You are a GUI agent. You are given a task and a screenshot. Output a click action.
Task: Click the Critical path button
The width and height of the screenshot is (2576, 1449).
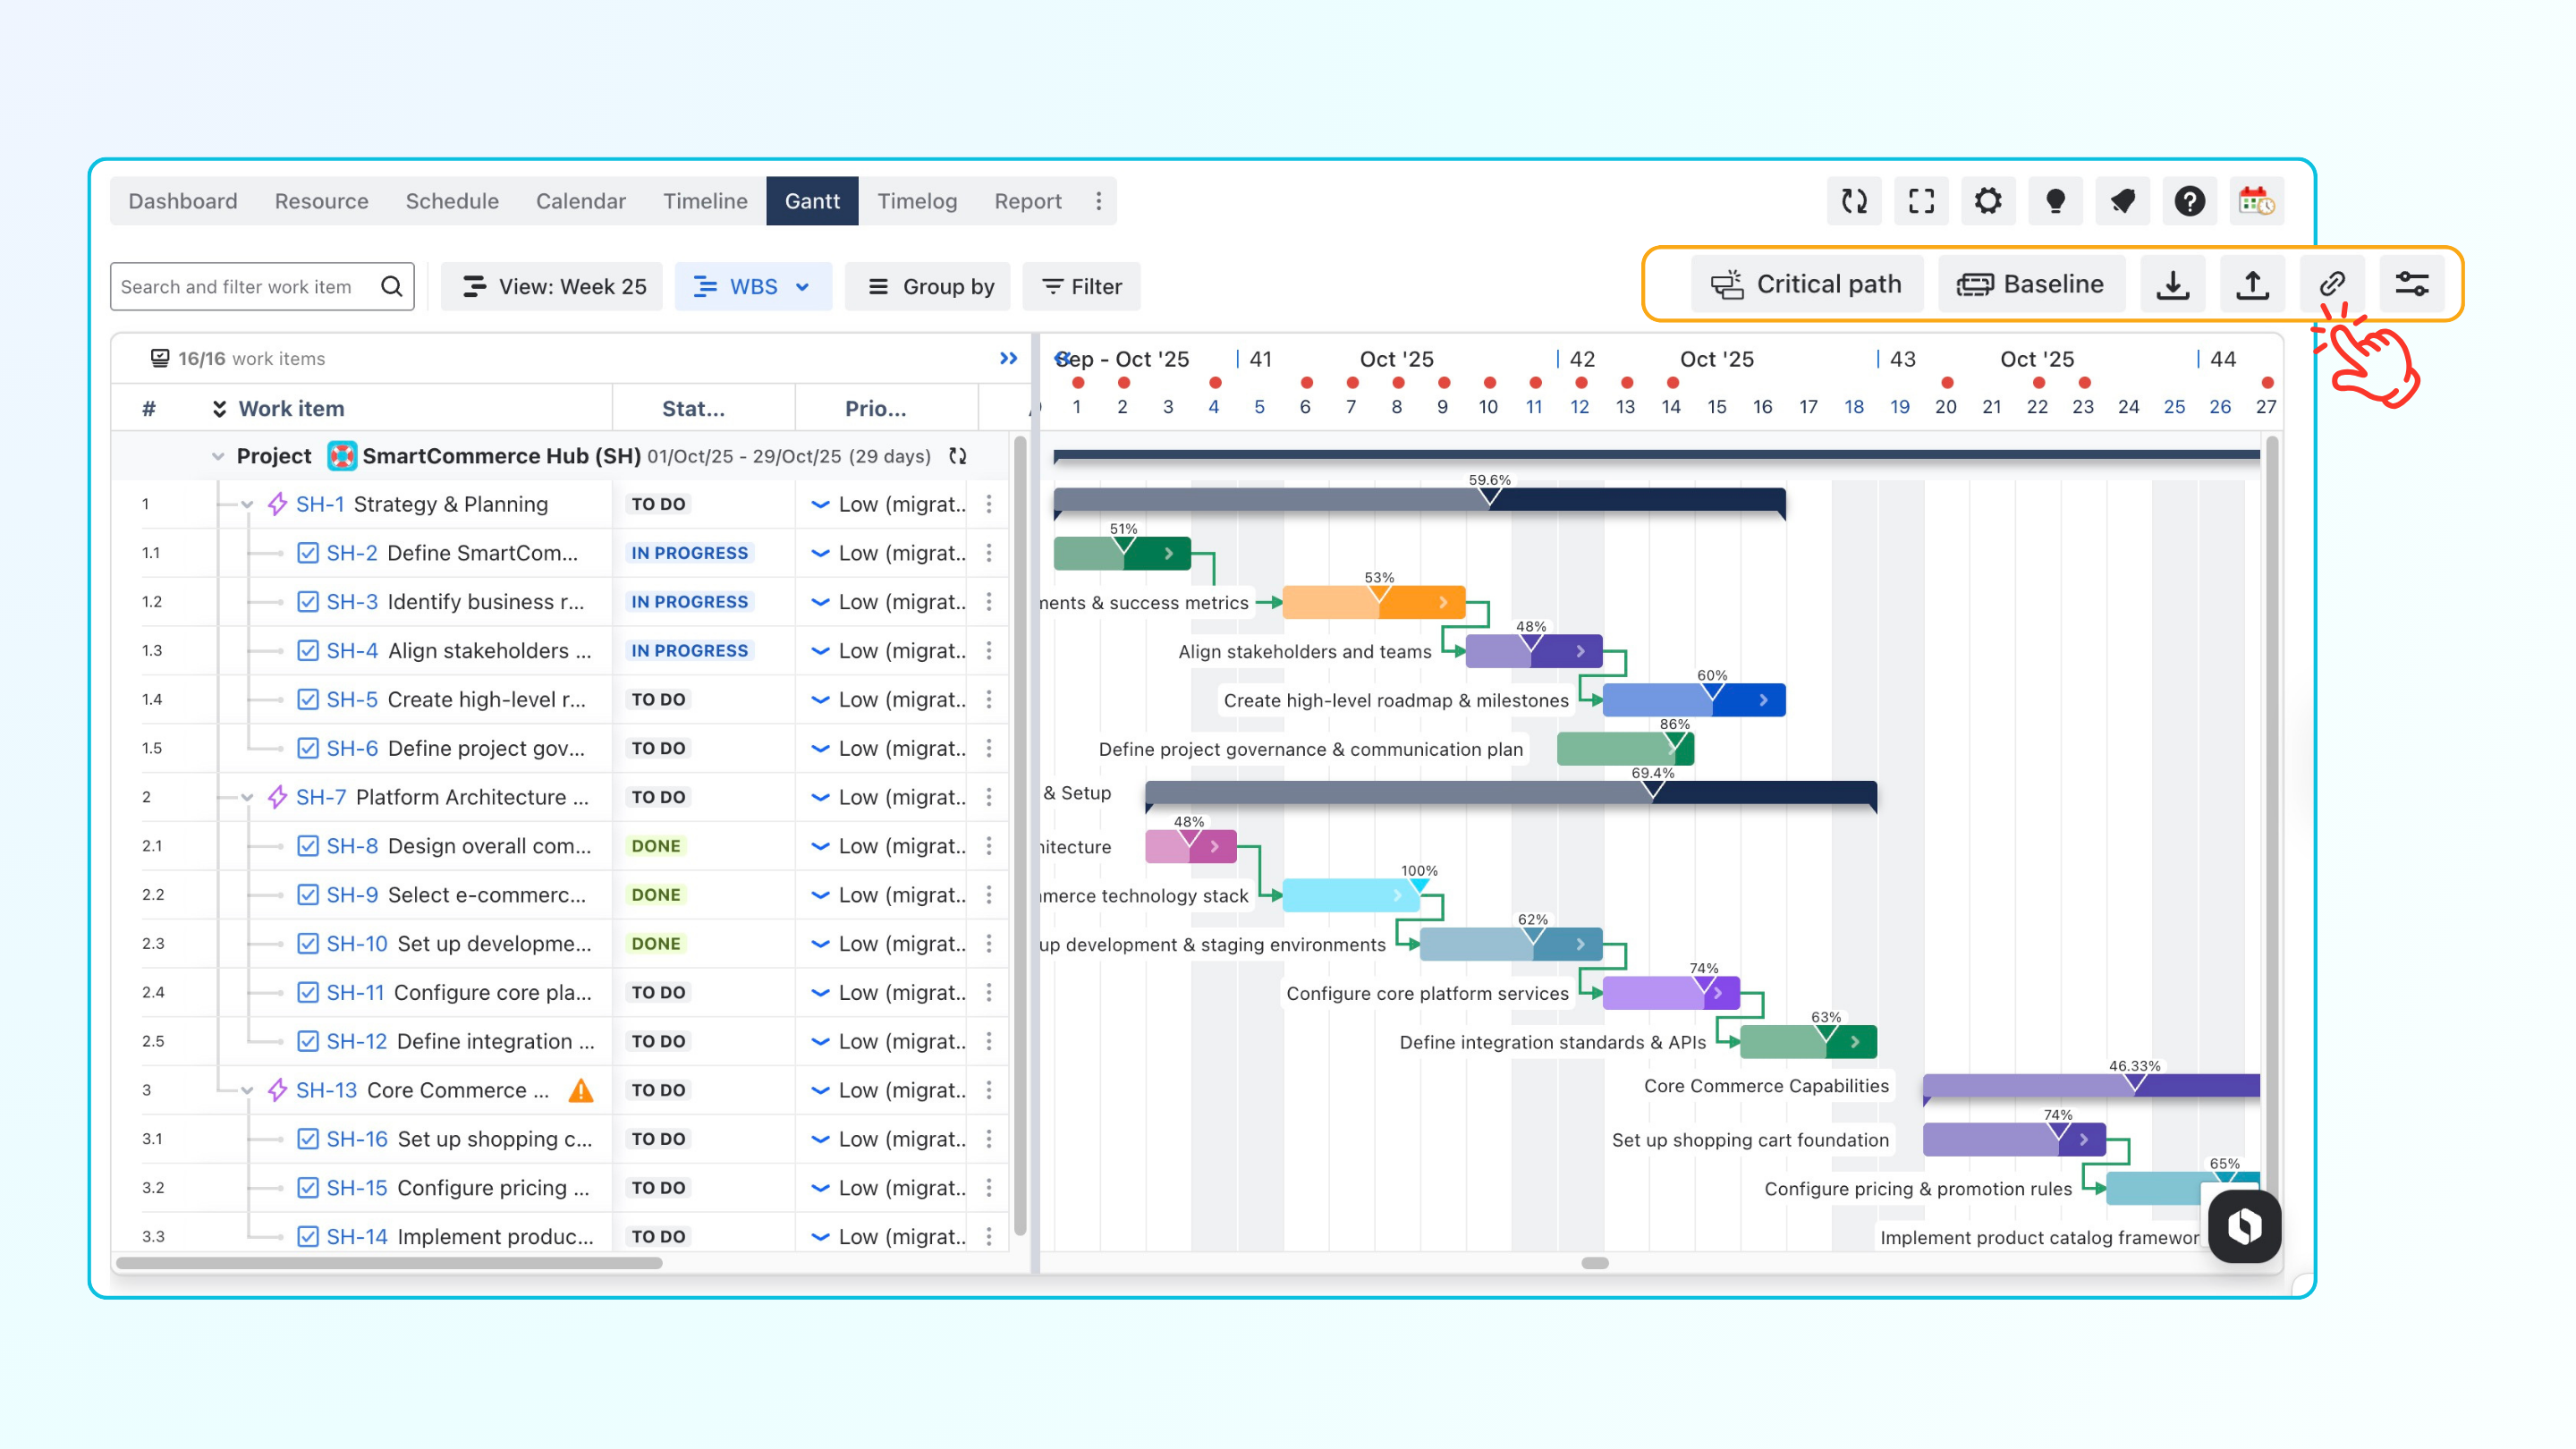1806,285
